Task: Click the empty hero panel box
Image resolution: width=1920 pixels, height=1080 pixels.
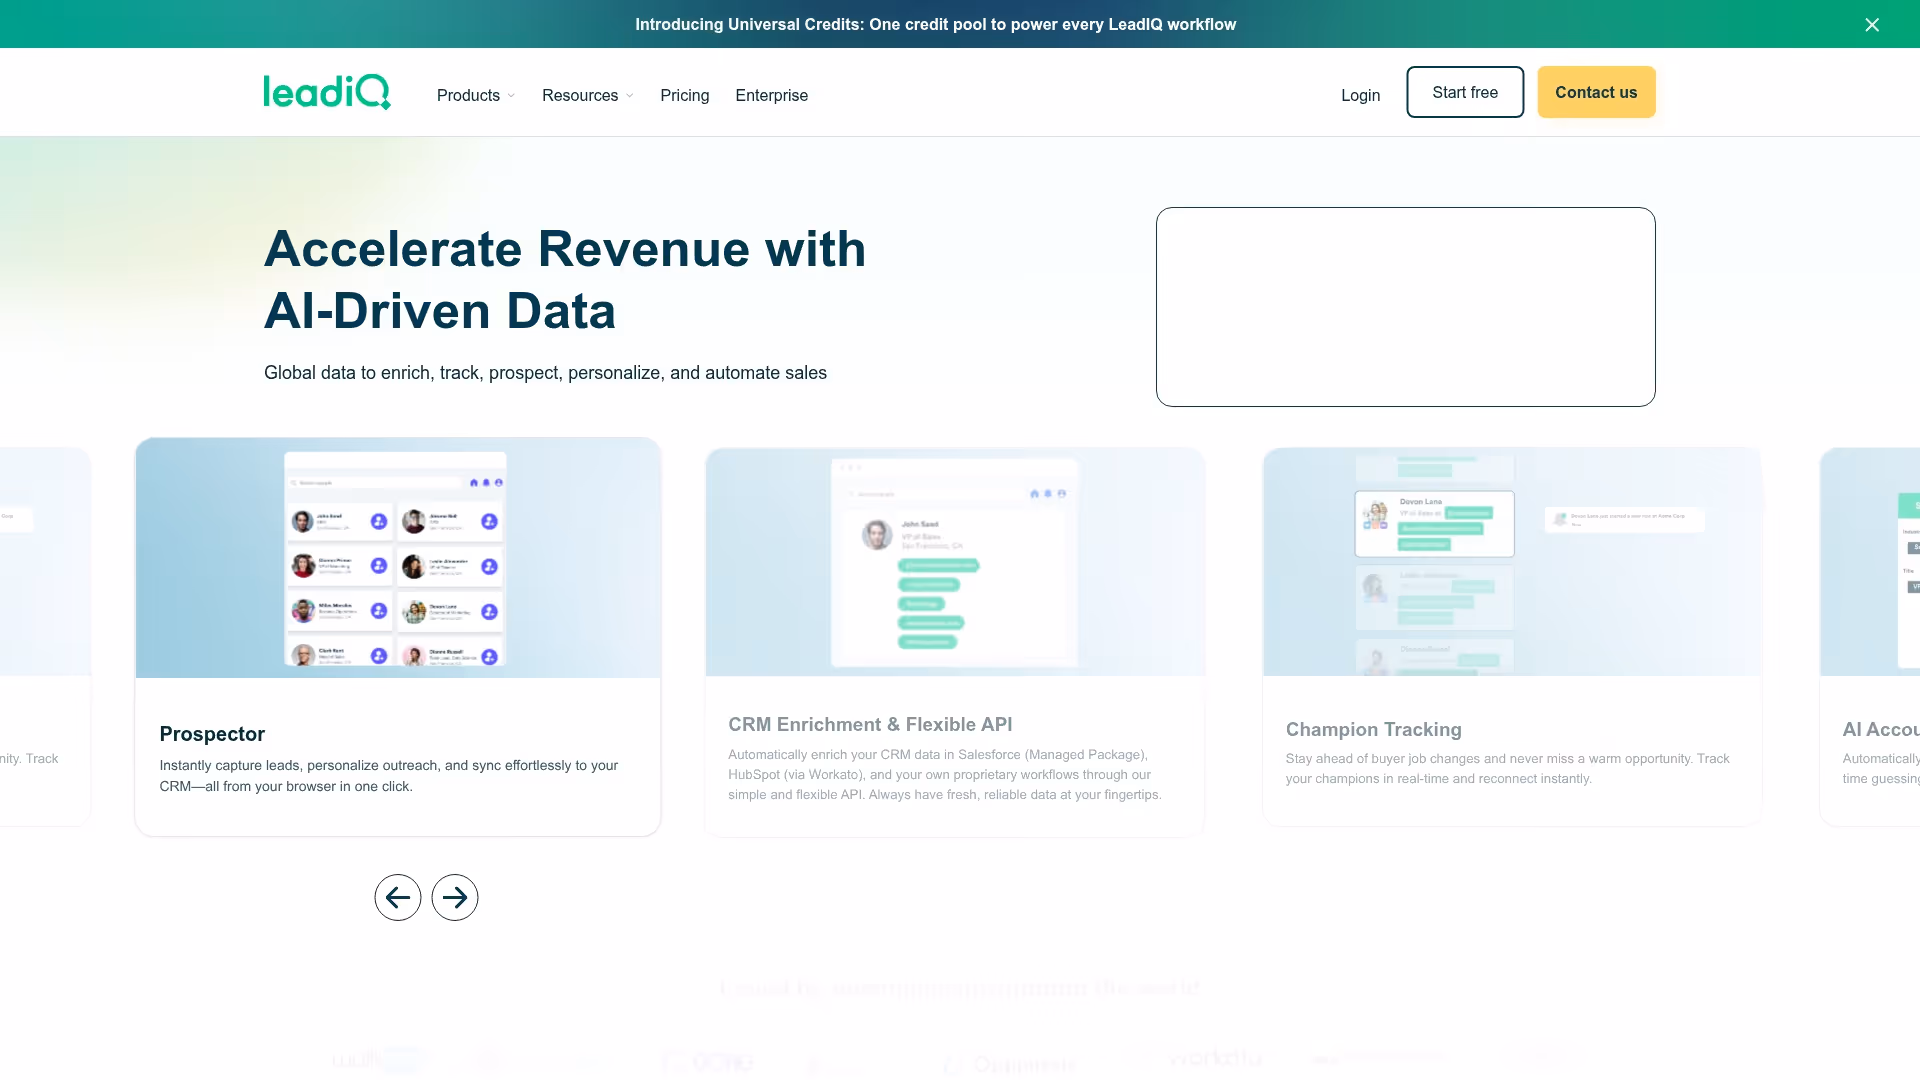Action: pos(1405,307)
